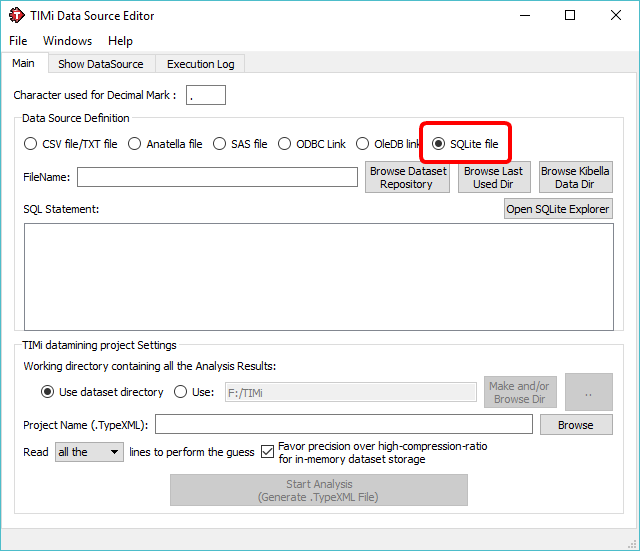Click the Decimal Mark character field
The height and width of the screenshot is (551, 640).
[x=206, y=95]
